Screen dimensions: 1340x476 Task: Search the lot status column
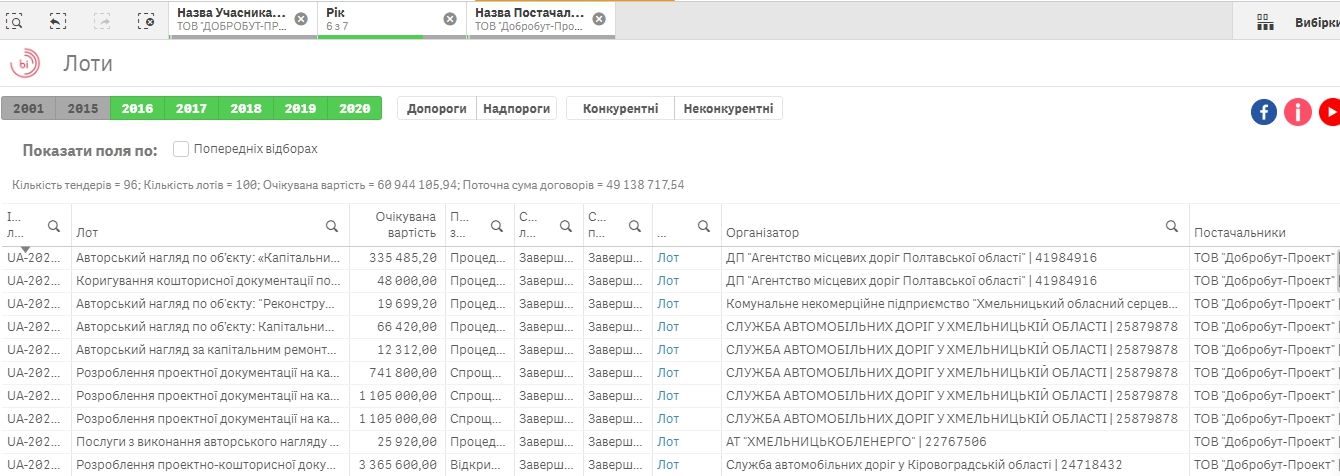pyautogui.click(x=565, y=225)
